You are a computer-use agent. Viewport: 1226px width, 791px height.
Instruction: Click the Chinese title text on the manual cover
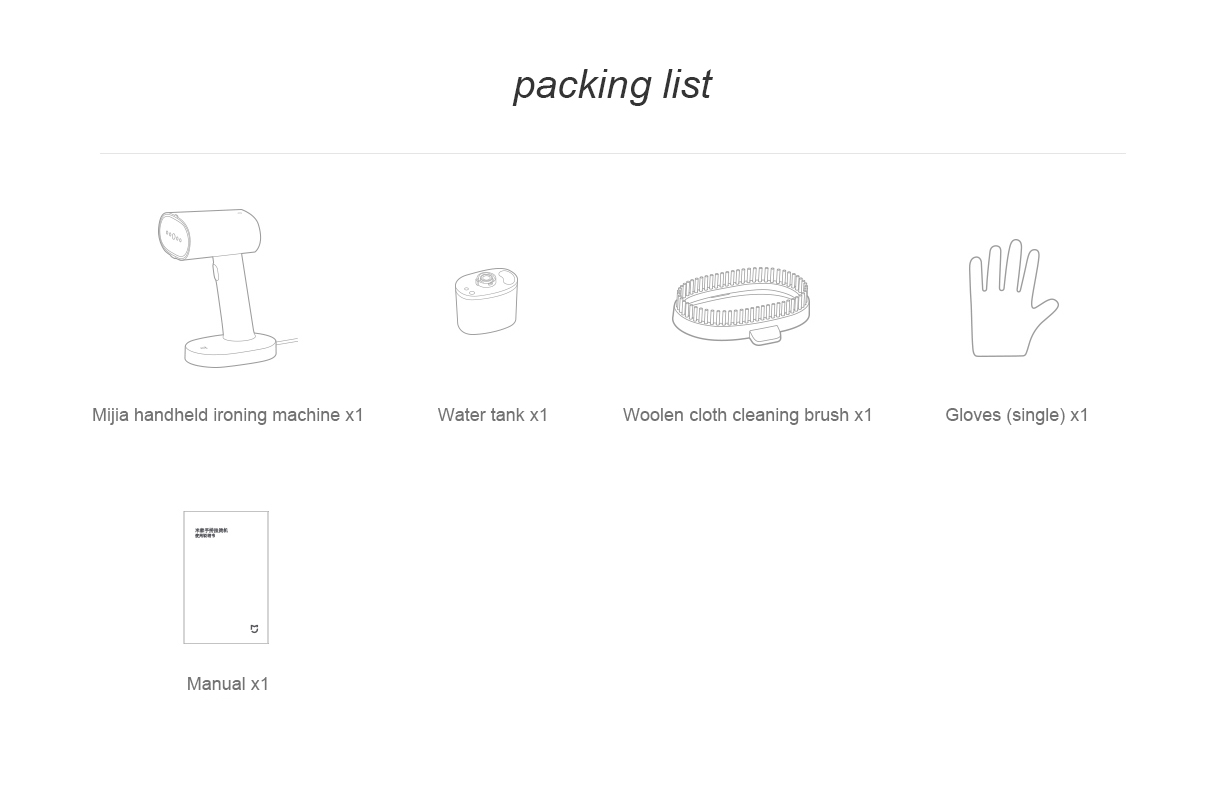pyautogui.click(x=211, y=533)
